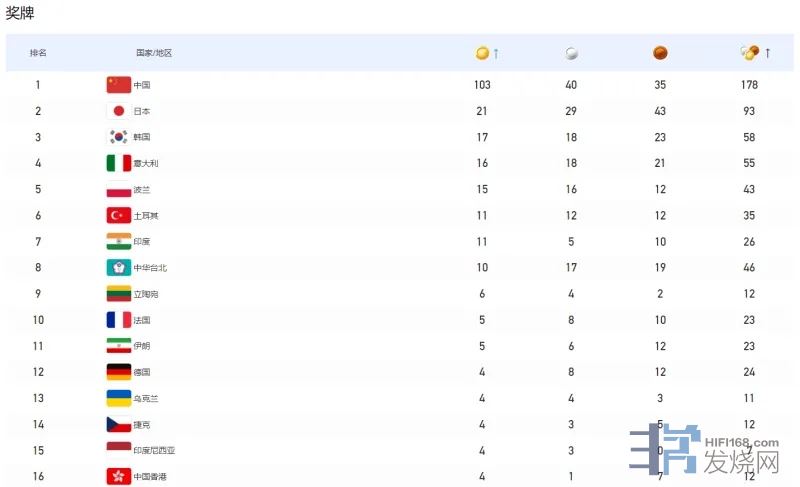Click the 奖牌 heading
Viewport: 800px width, 487px height.
coord(20,13)
